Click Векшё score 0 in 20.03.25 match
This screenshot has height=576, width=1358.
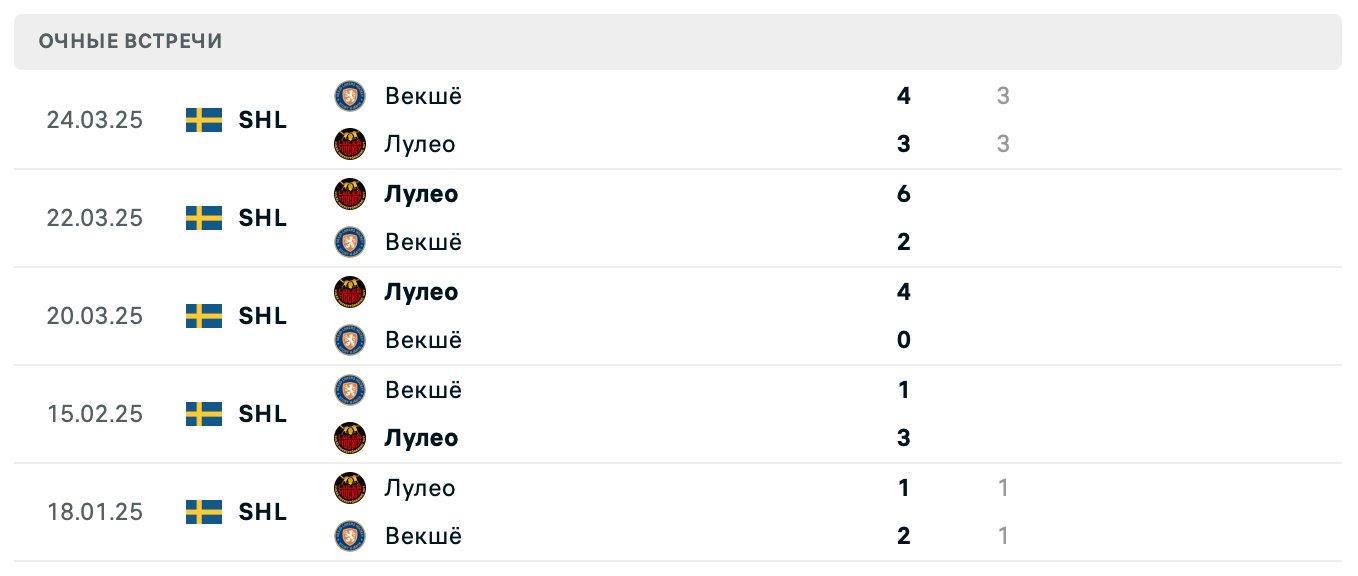[904, 340]
